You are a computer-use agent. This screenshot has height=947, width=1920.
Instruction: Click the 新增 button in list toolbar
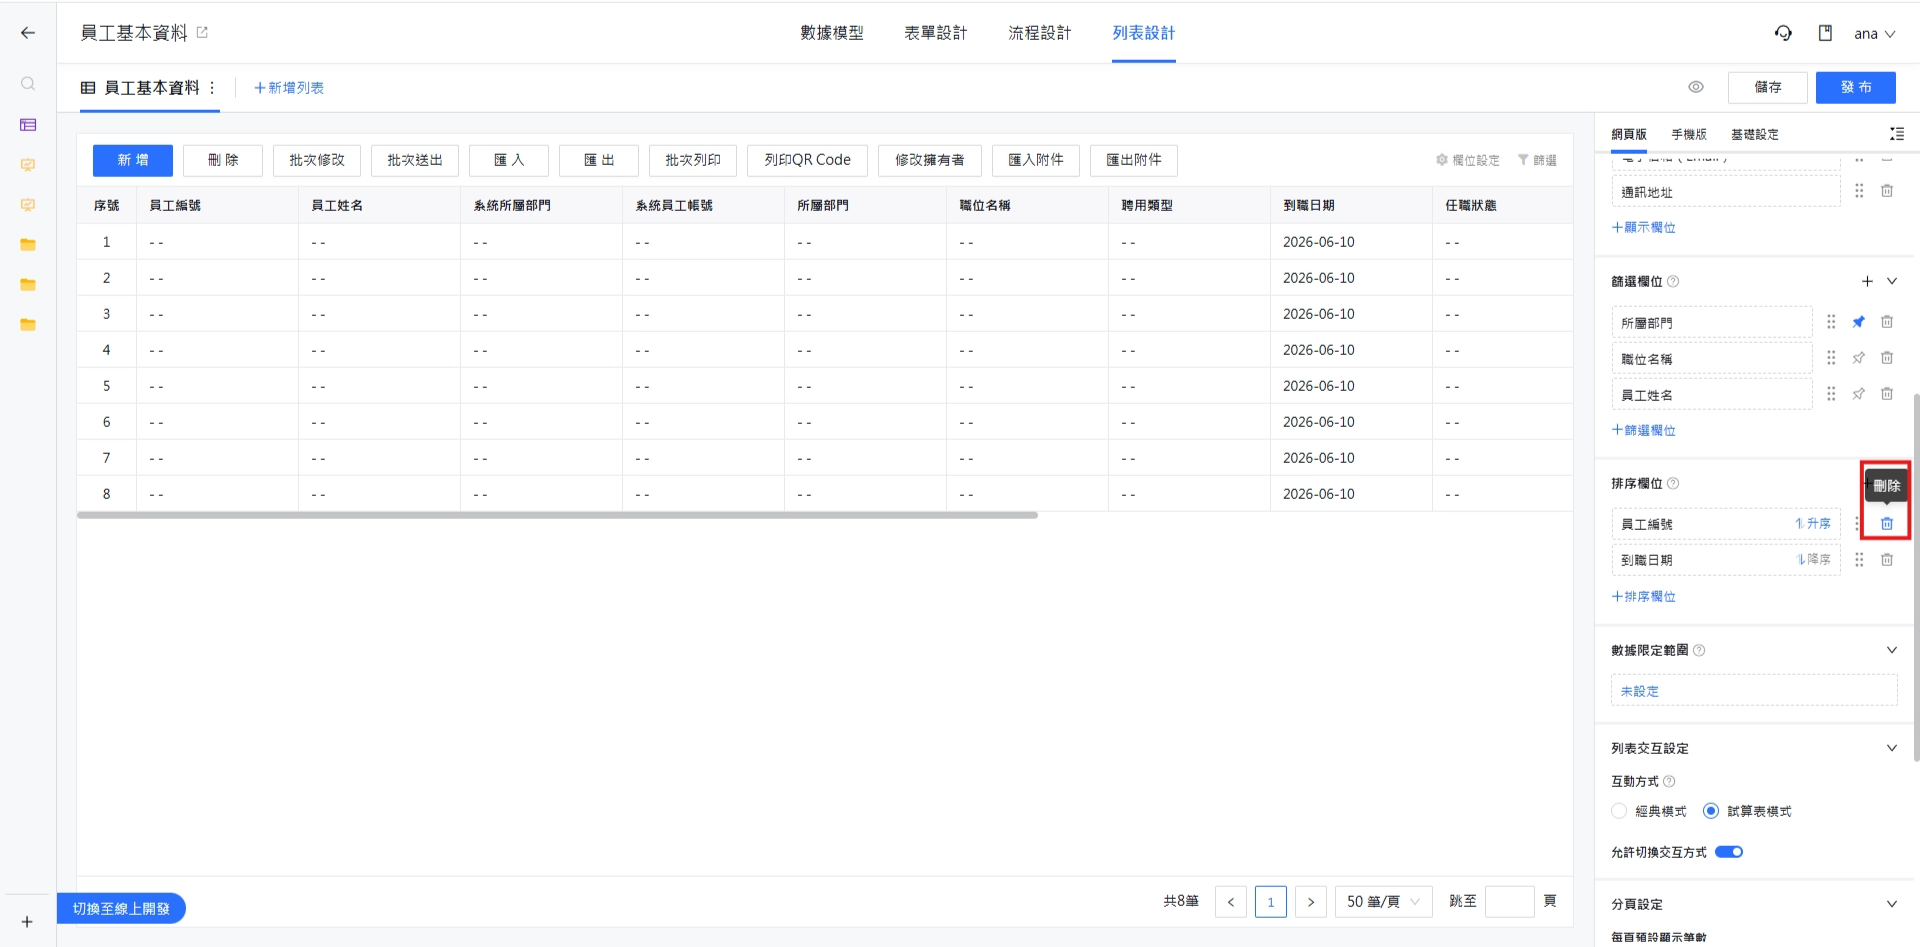click(x=133, y=160)
